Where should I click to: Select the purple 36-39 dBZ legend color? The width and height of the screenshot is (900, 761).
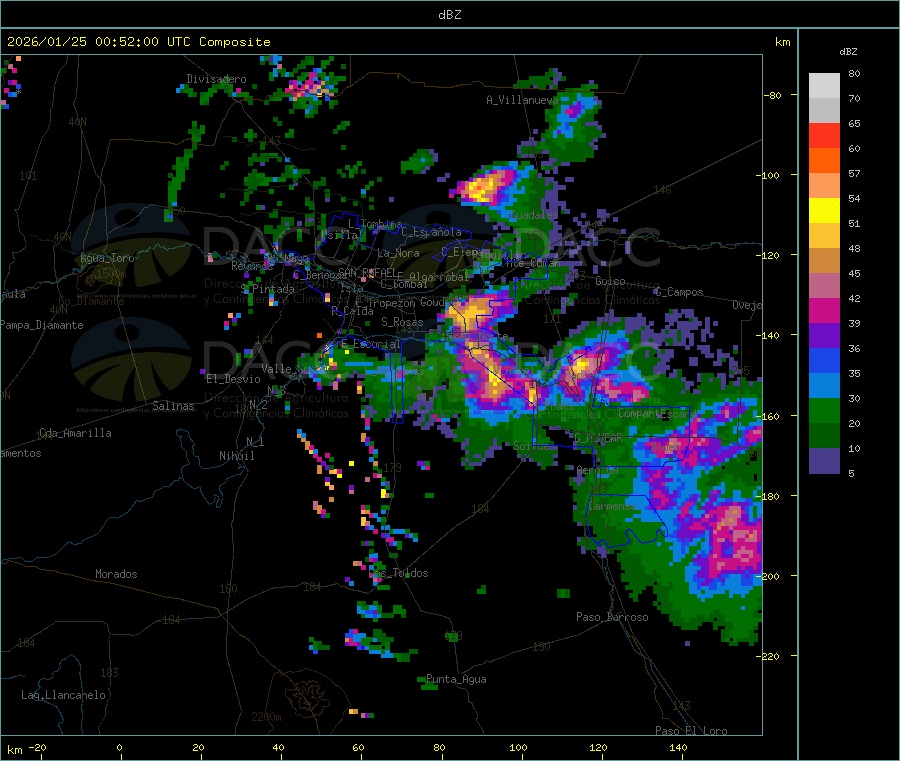tap(824, 336)
